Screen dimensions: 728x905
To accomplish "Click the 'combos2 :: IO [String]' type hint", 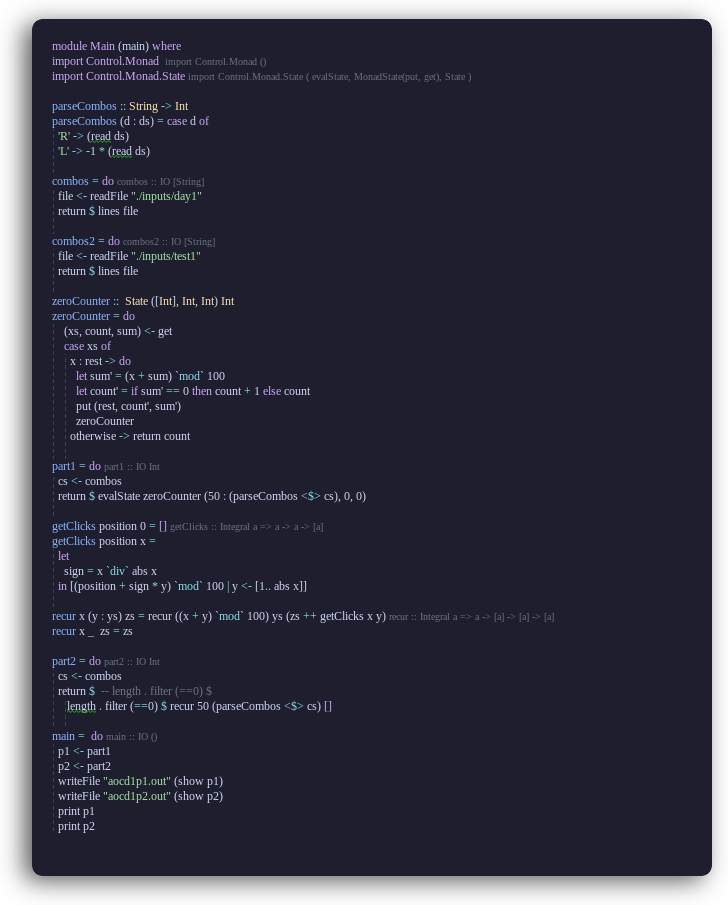I will pyautogui.click(x=168, y=242).
